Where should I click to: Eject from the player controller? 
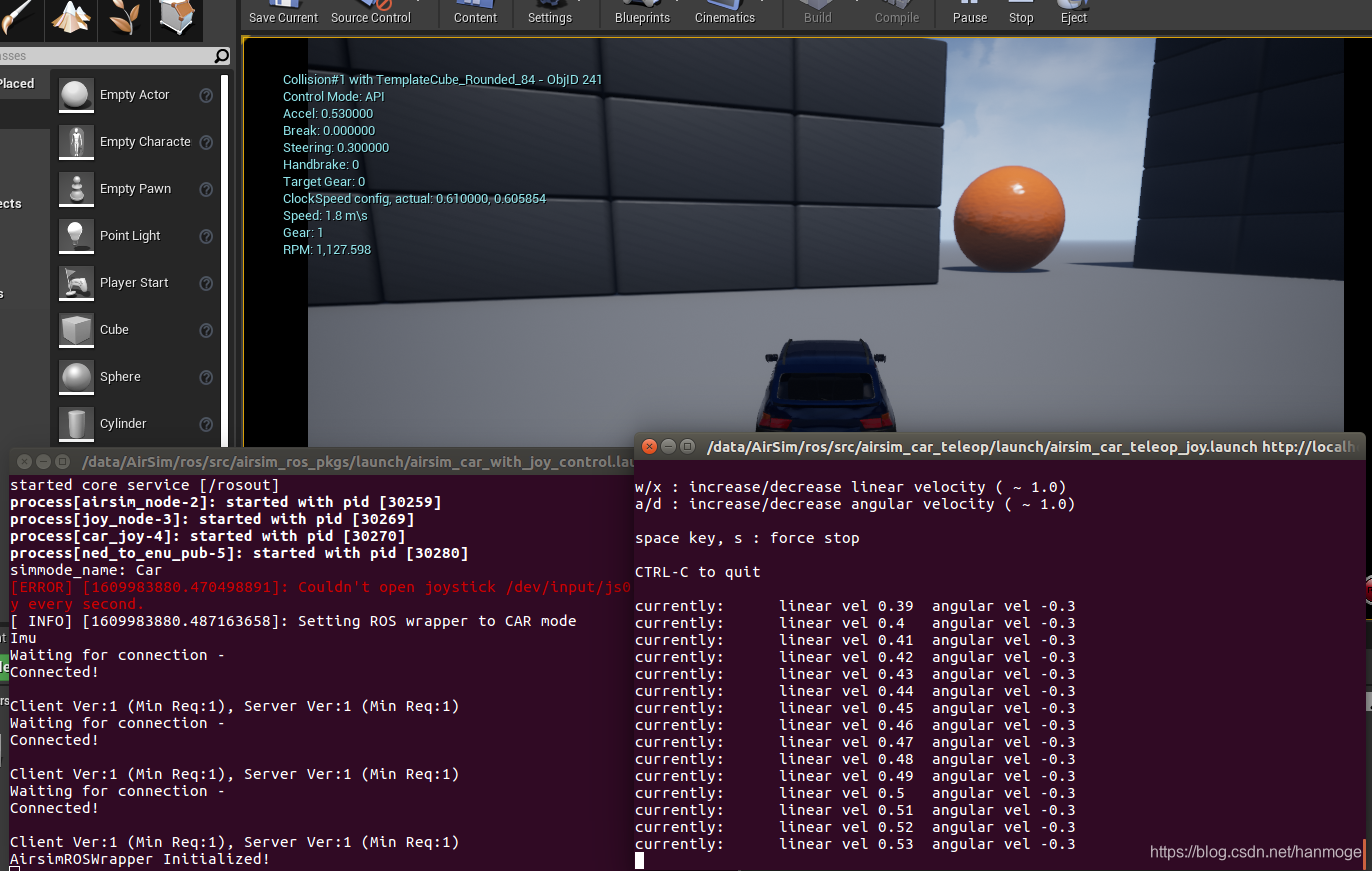tap(1074, 13)
